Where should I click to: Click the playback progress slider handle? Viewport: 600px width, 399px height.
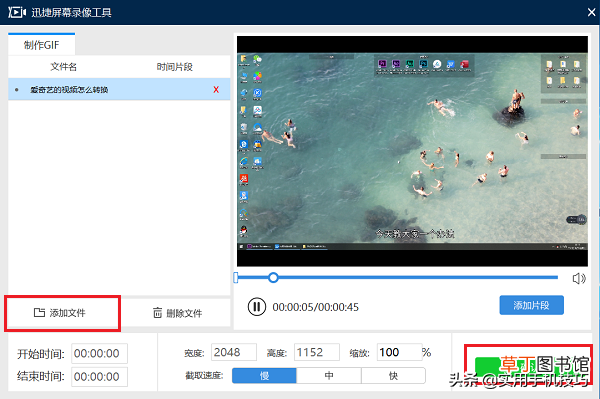pyautogui.click(x=273, y=278)
